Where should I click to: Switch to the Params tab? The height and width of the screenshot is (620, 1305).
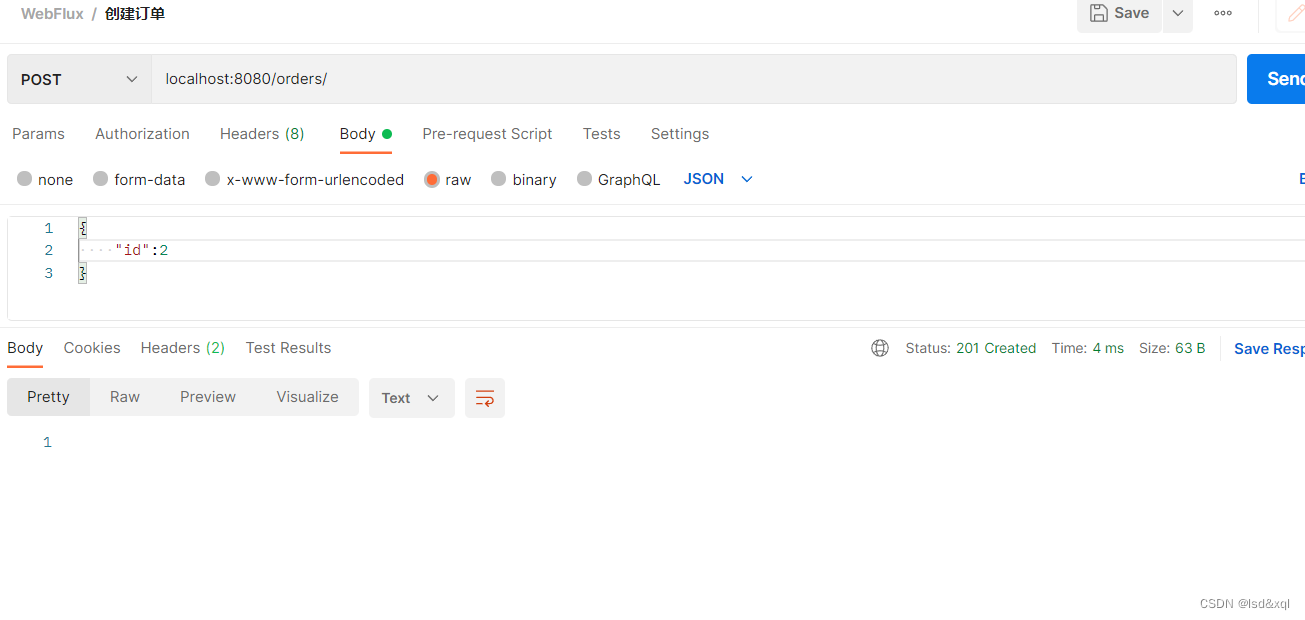(x=38, y=134)
